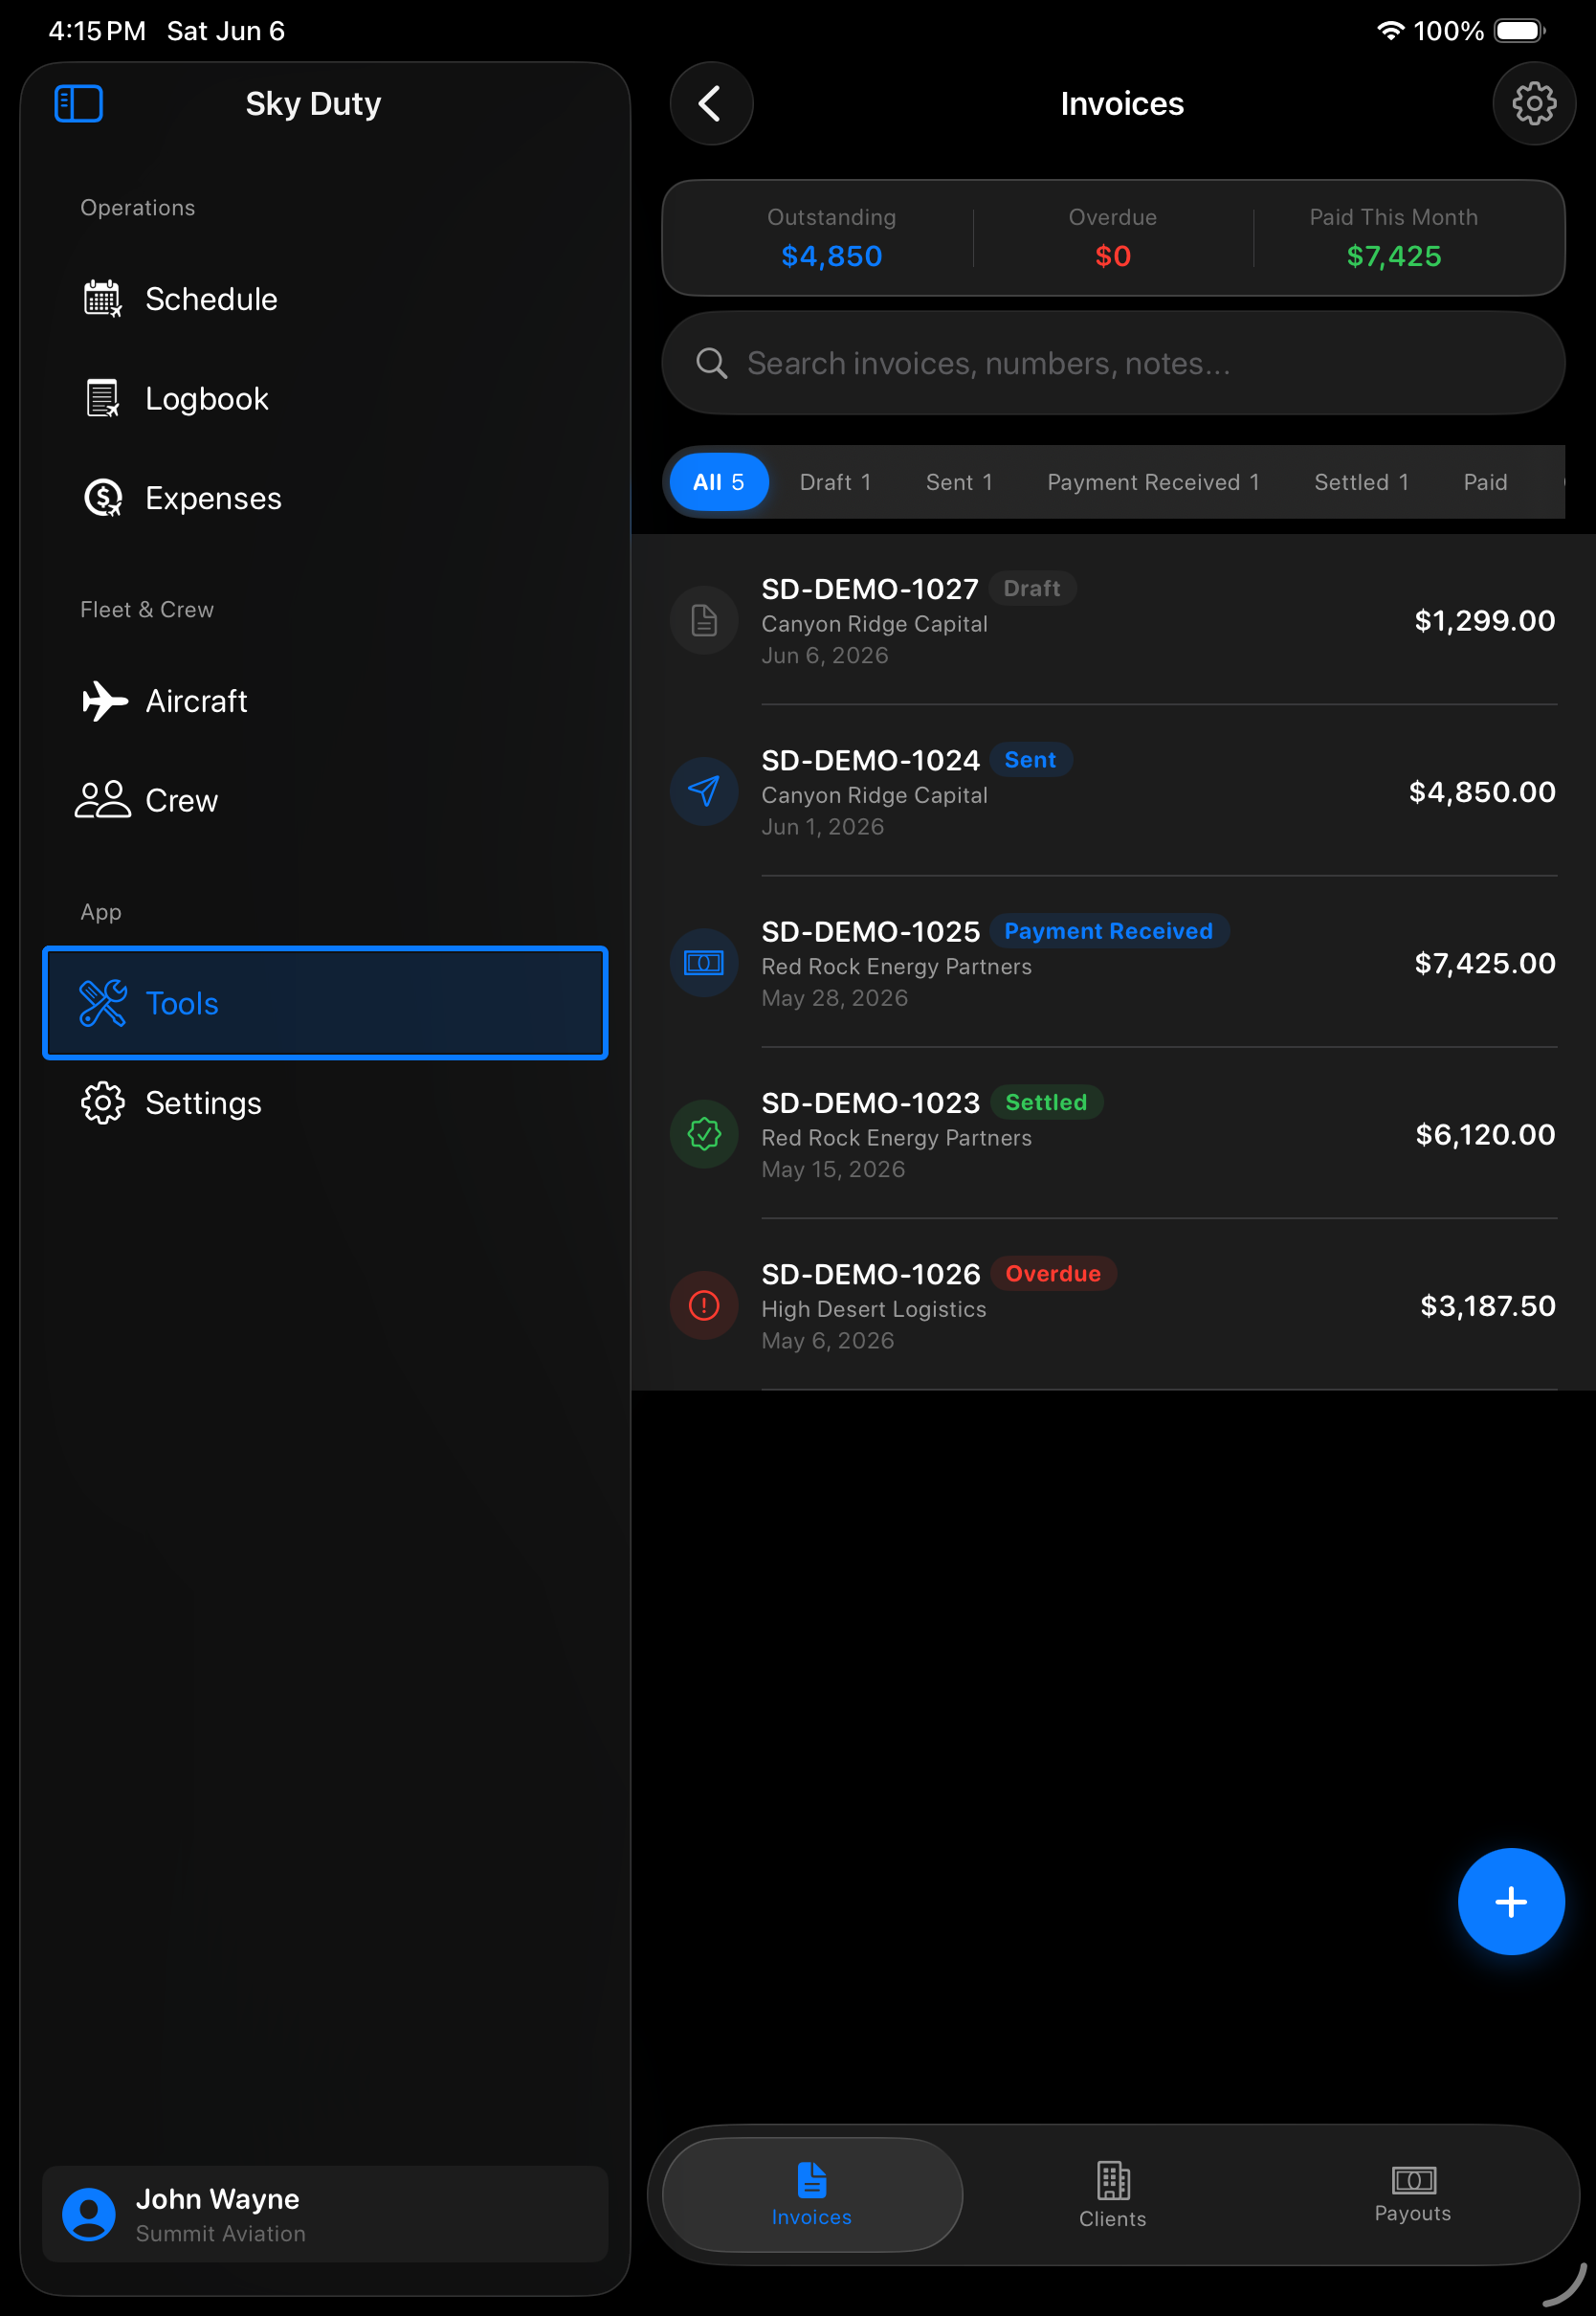The image size is (1596, 2316).
Task: Click the Draft status badge
Action: 1032,588
